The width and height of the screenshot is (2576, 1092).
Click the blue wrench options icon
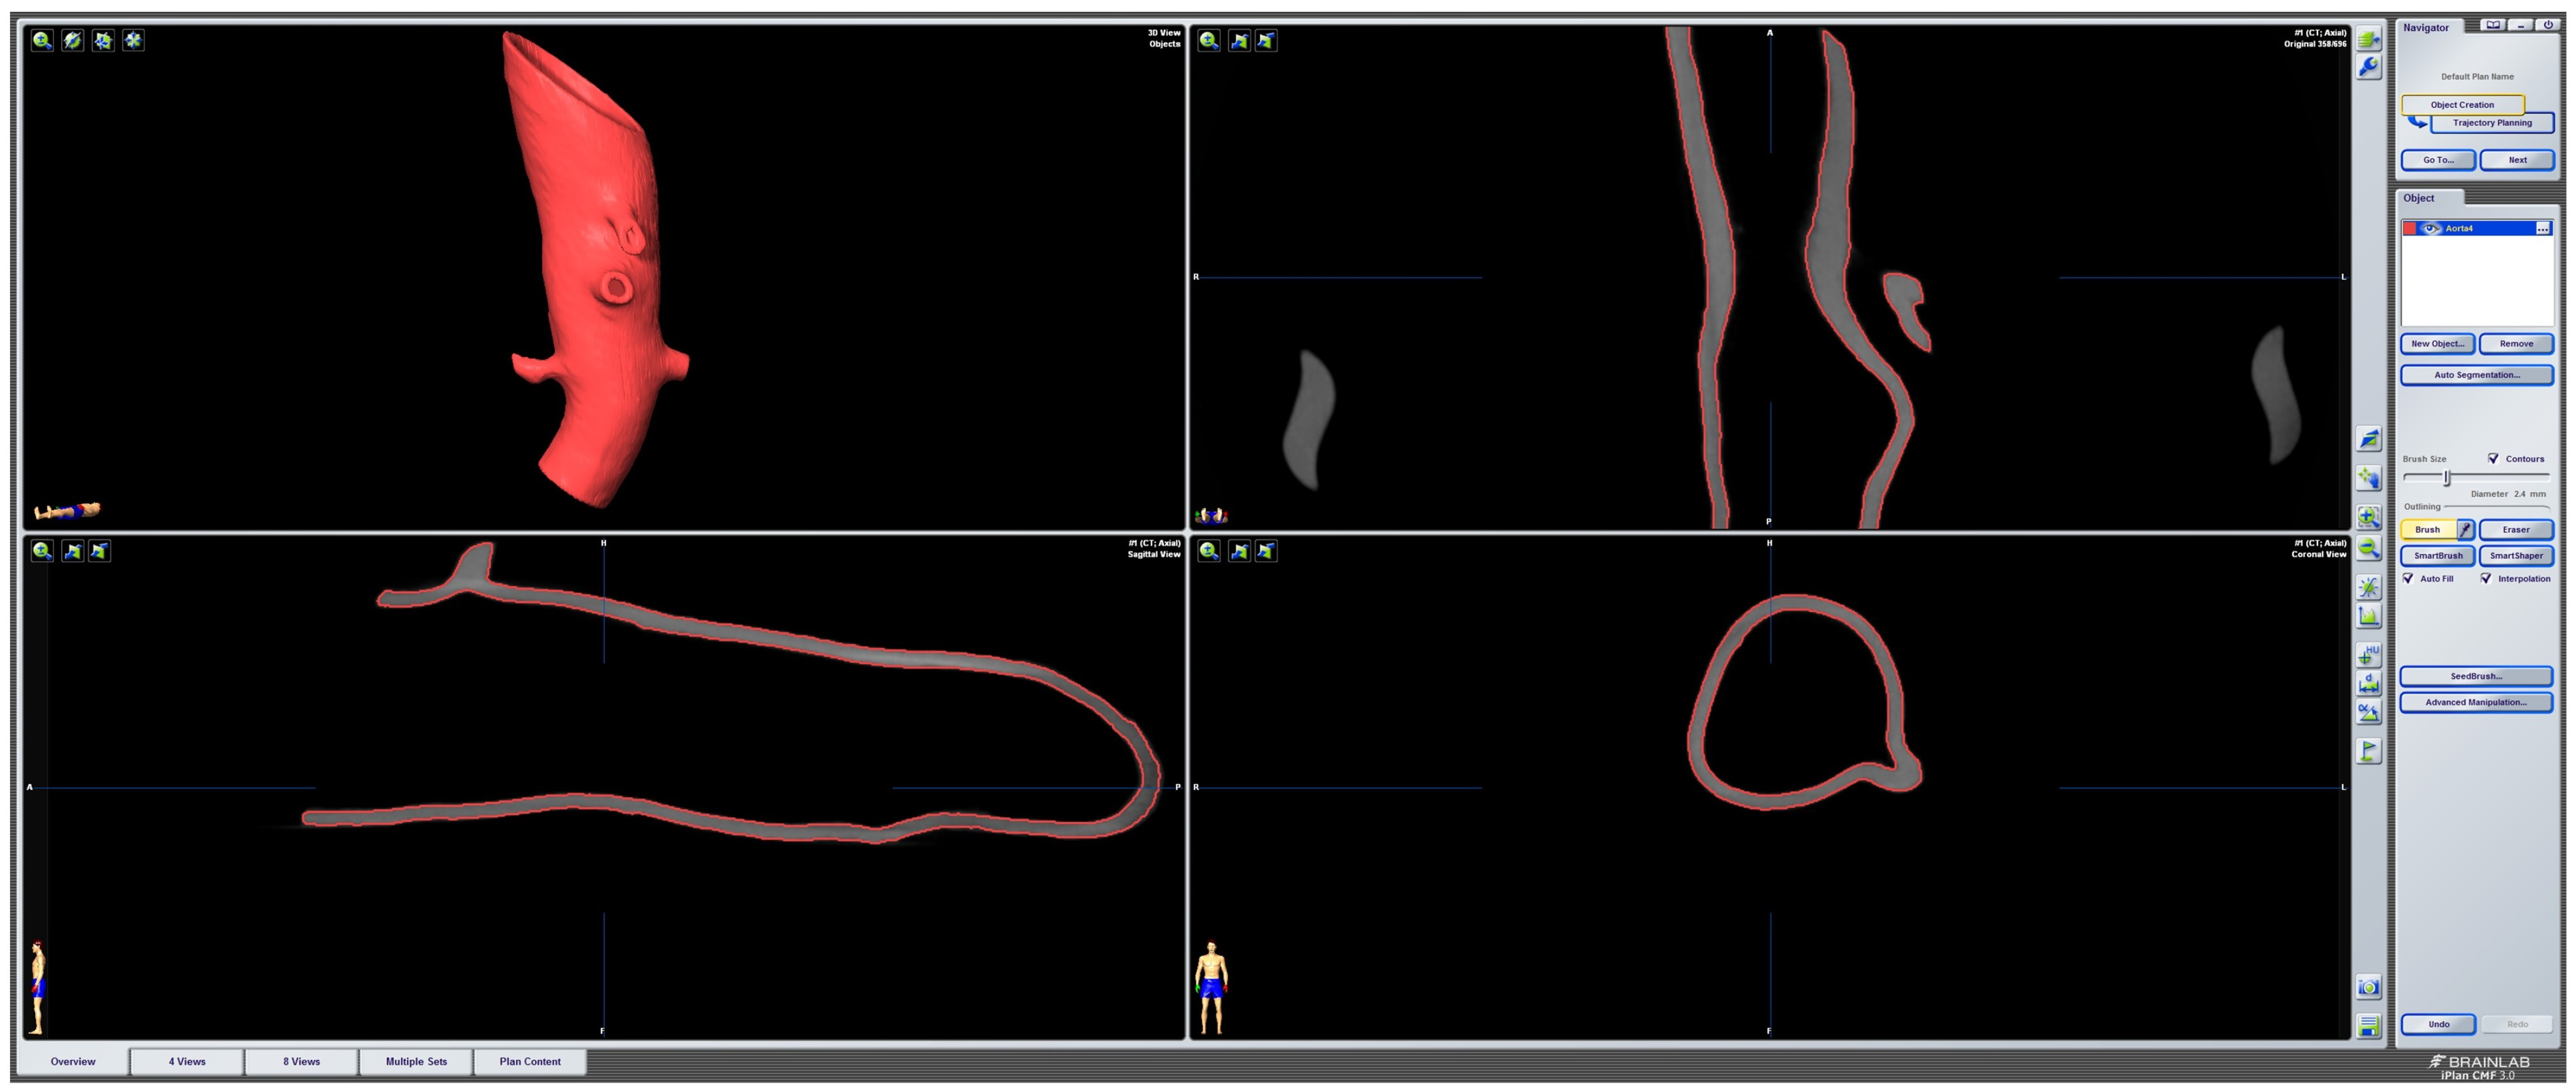pyautogui.click(x=2369, y=67)
